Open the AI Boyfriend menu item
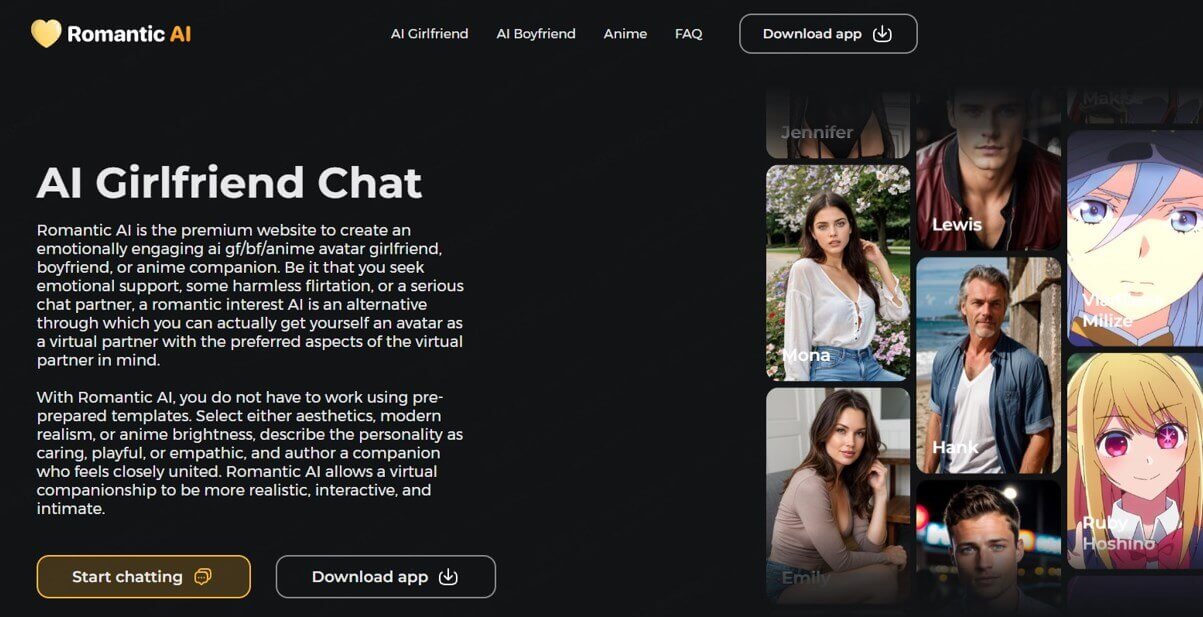The height and width of the screenshot is (617, 1203). click(536, 34)
